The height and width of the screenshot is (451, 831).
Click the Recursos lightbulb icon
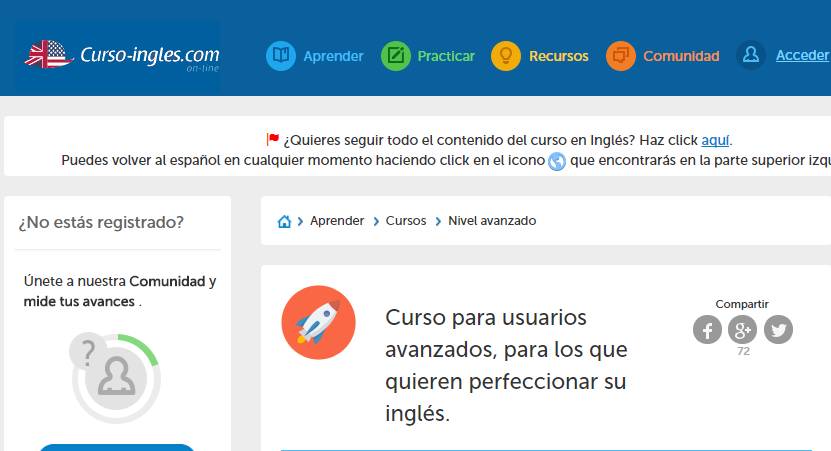pyautogui.click(x=506, y=56)
